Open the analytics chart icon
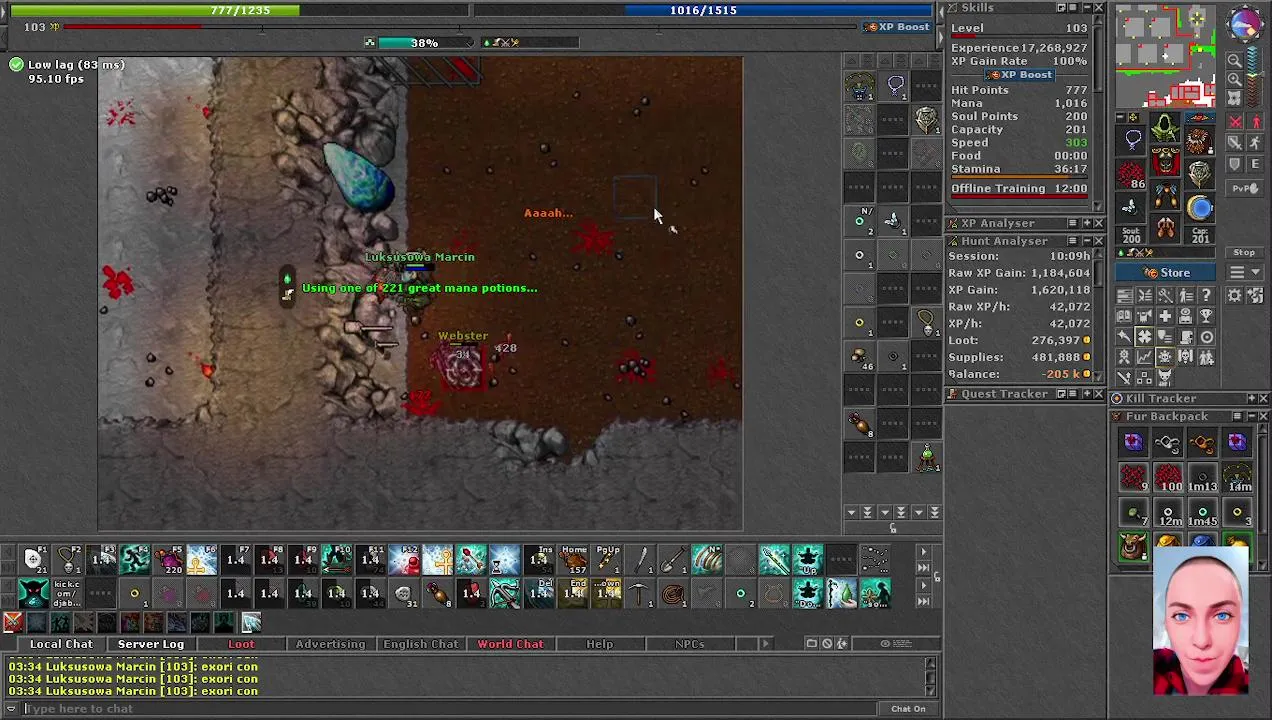This screenshot has height=720, width=1272. [x=1144, y=356]
